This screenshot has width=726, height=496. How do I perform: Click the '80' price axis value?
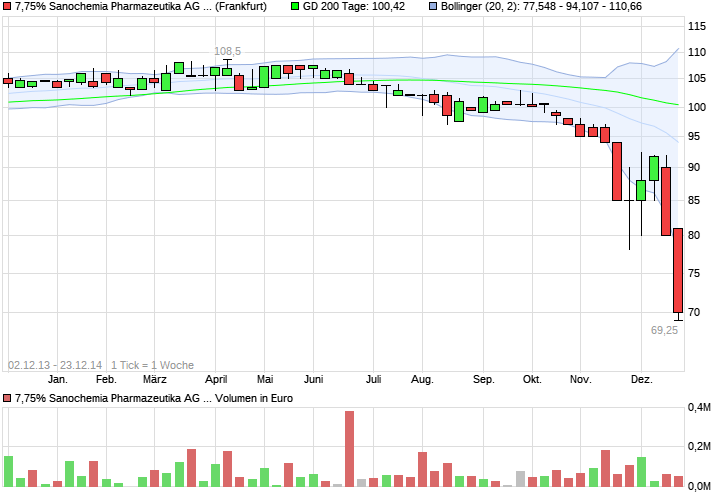click(694, 235)
